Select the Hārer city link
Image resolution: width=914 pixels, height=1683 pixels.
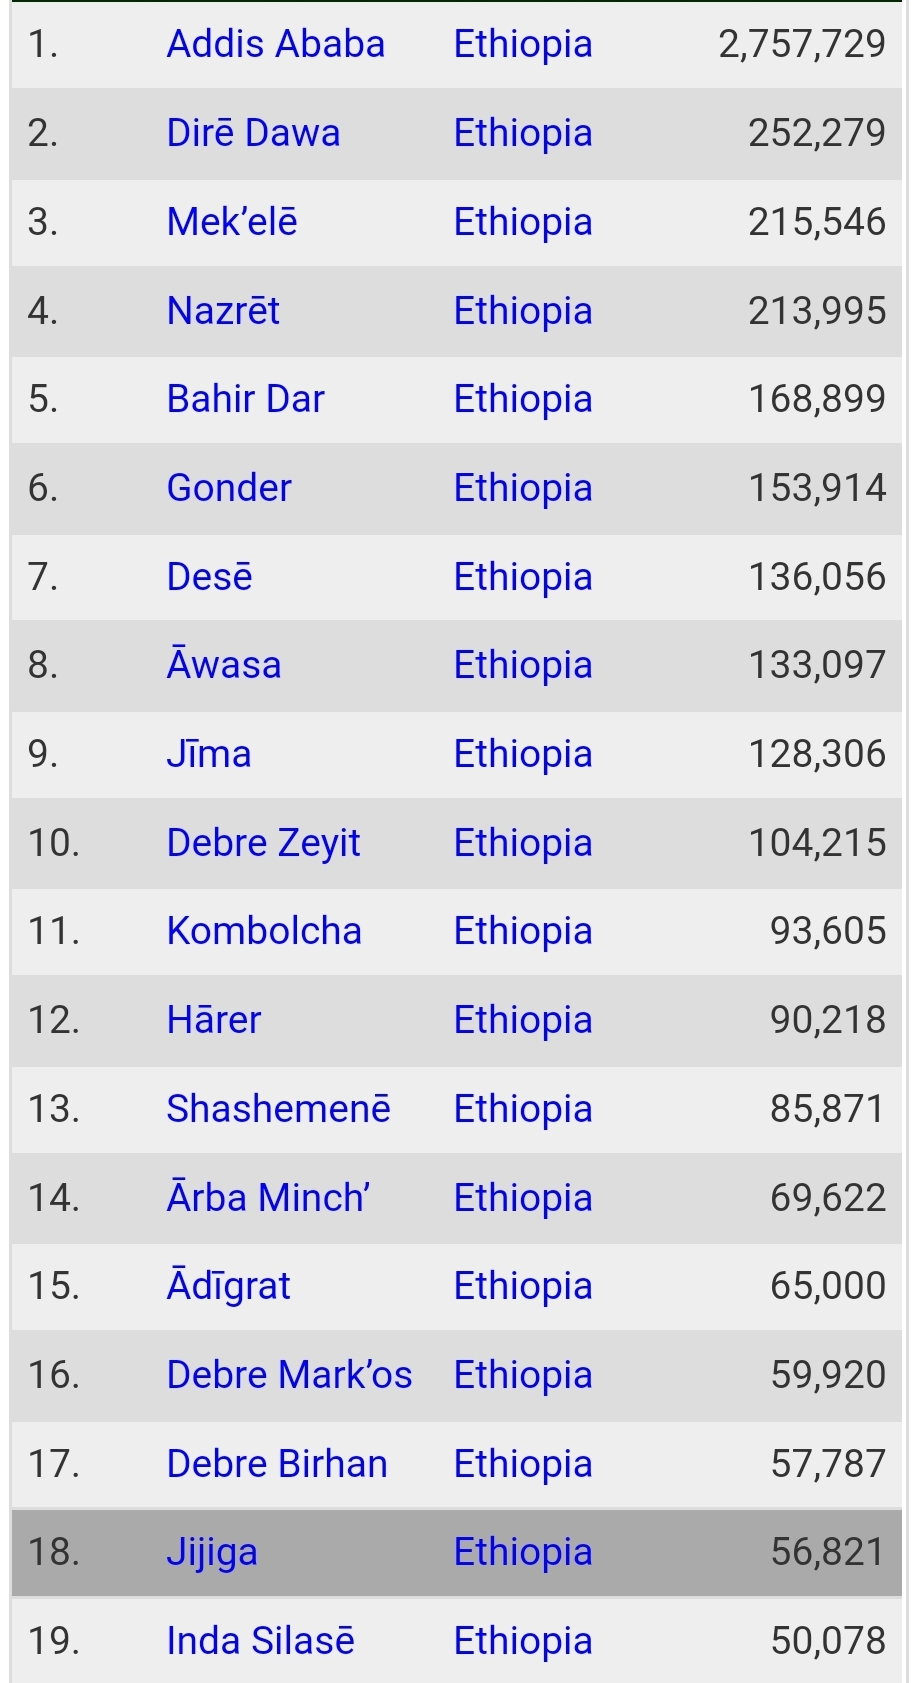tap(213, 1020)
